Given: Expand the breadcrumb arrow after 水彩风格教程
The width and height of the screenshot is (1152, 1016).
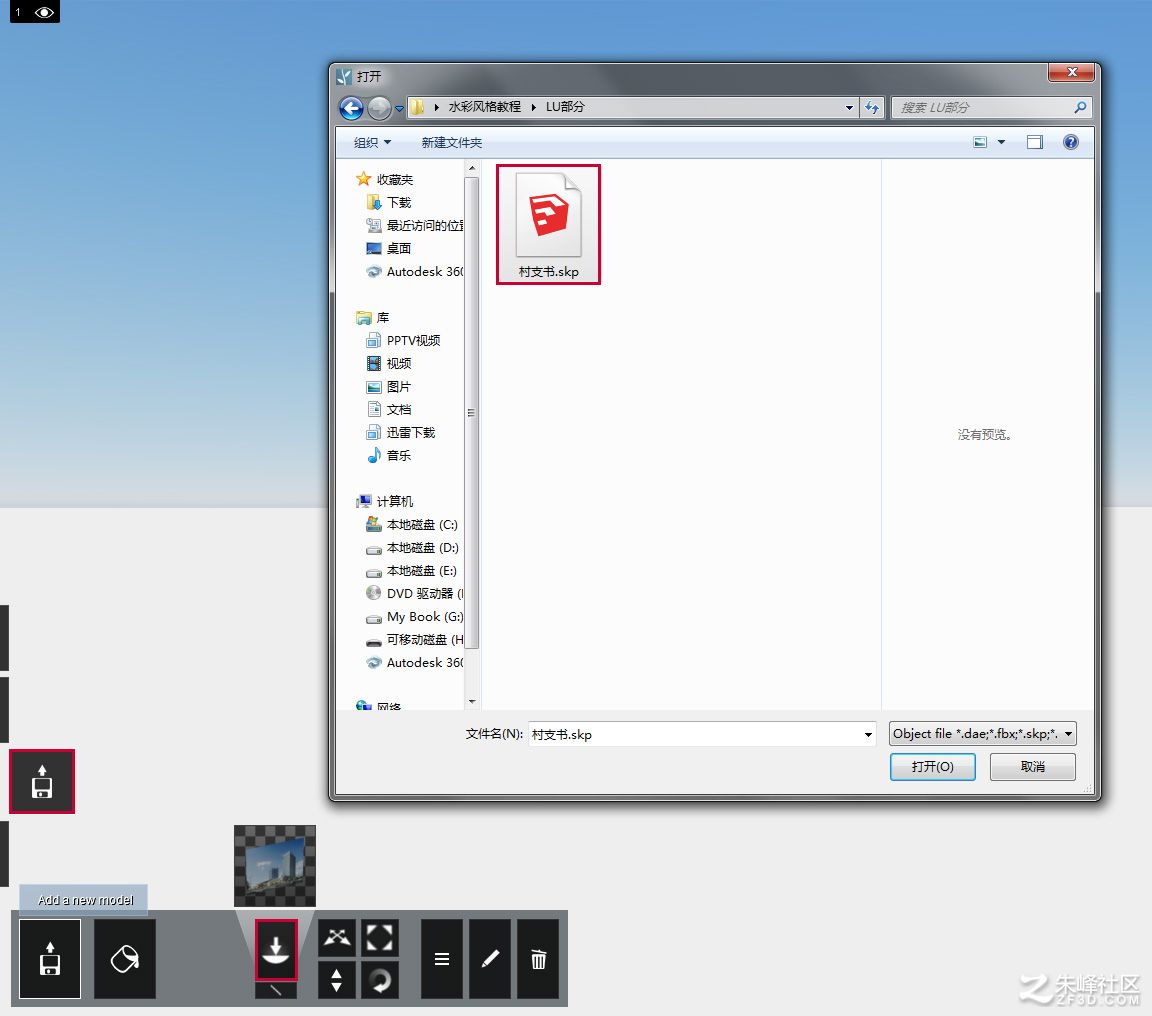Looking at the screenshot, I should (x=533, y=107).
